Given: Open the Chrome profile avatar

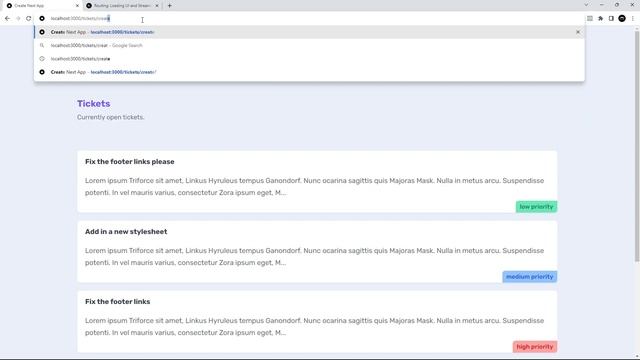Looking at the screenshot, I should [622, 18].
